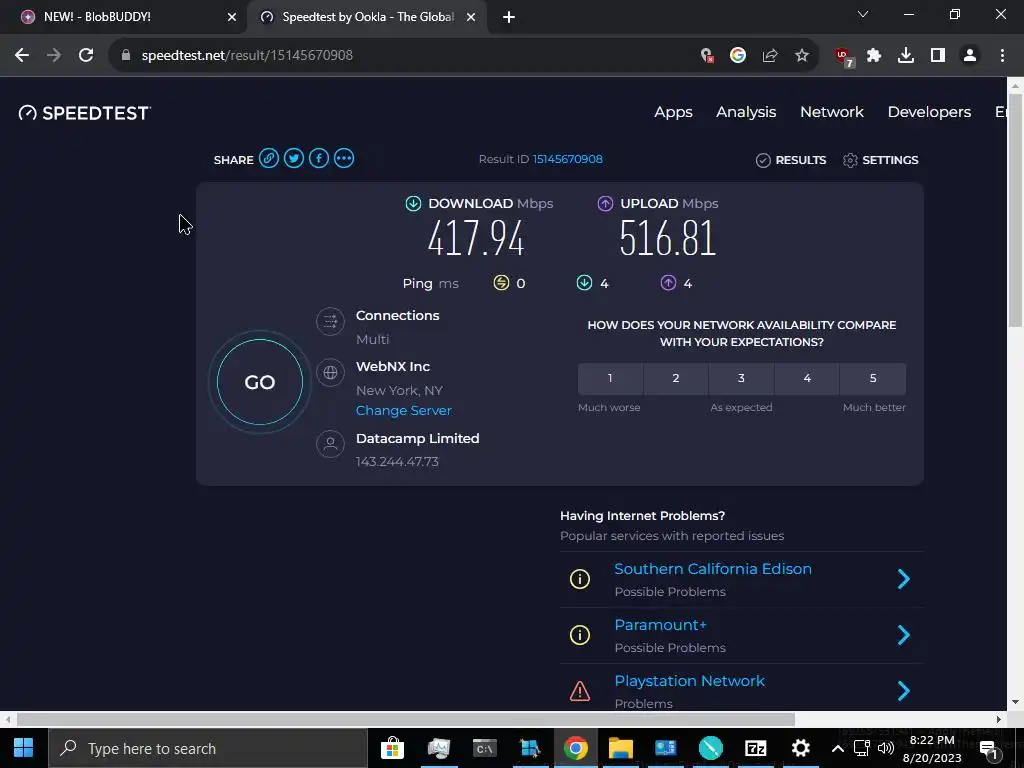Click the globe server icon
1024x768 pixels.
pyautogui.click(x=330, y=372)
